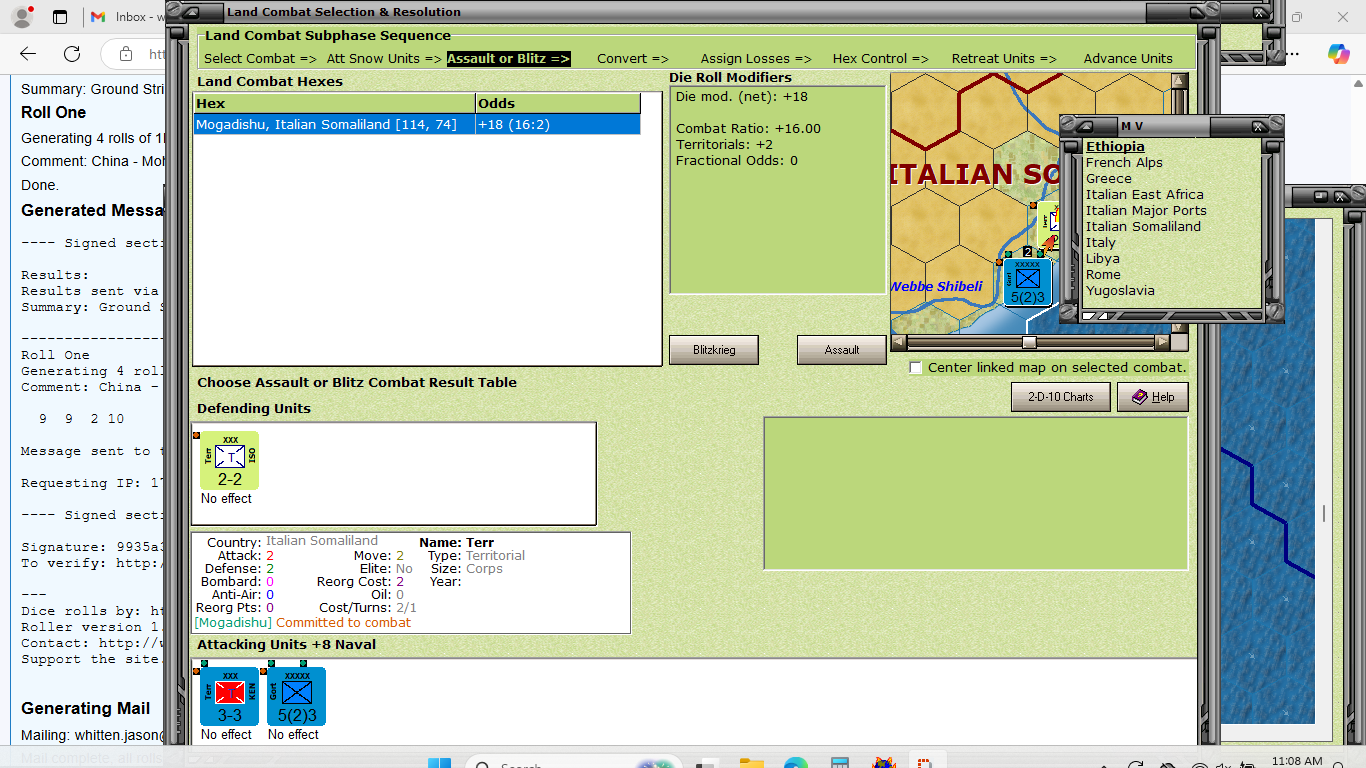Choose the Assault combat table
The image size is (1366, 768).
tap(842, 350)
